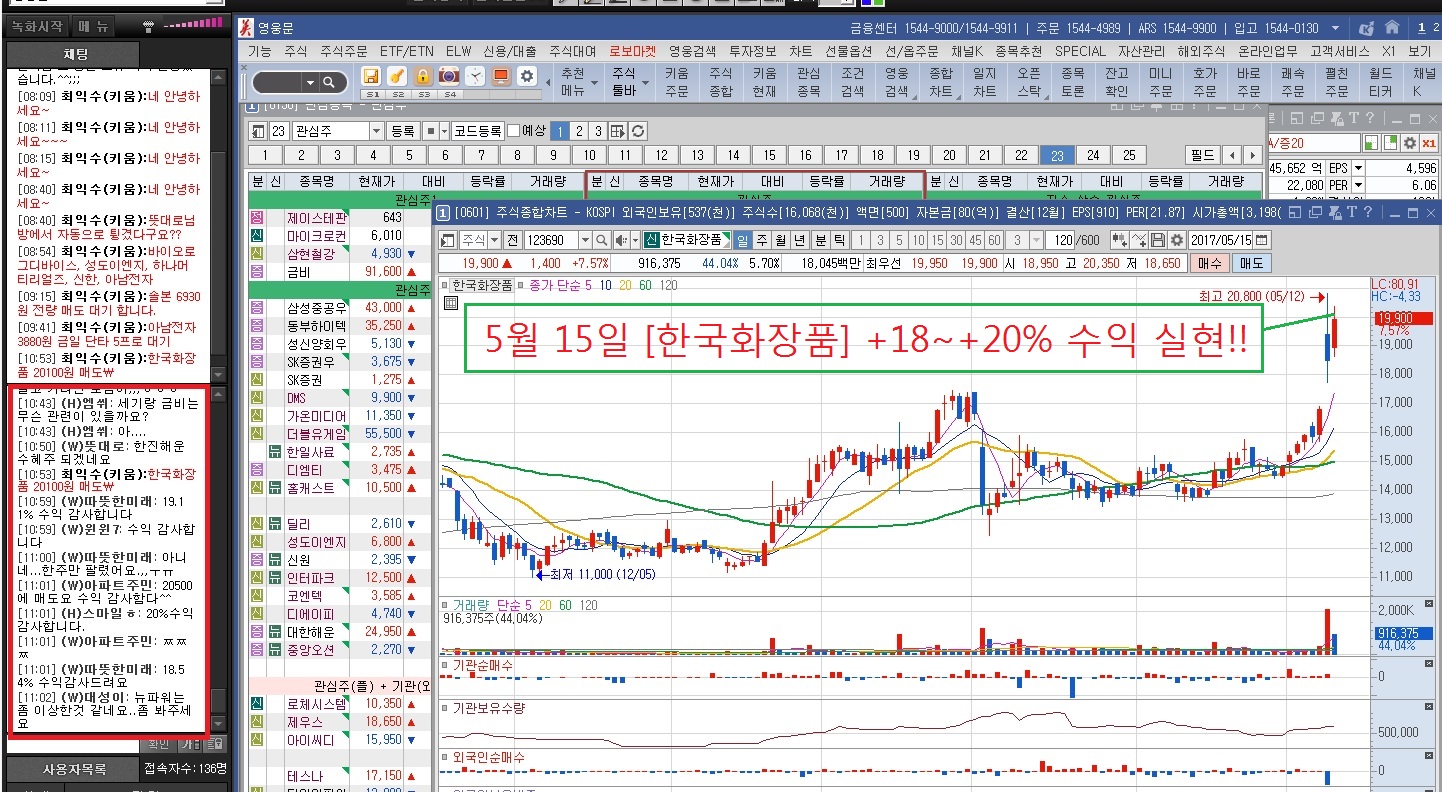Click the gear icon in right panel
Screen dimensions: 1442x792
tap(1411, 143)
